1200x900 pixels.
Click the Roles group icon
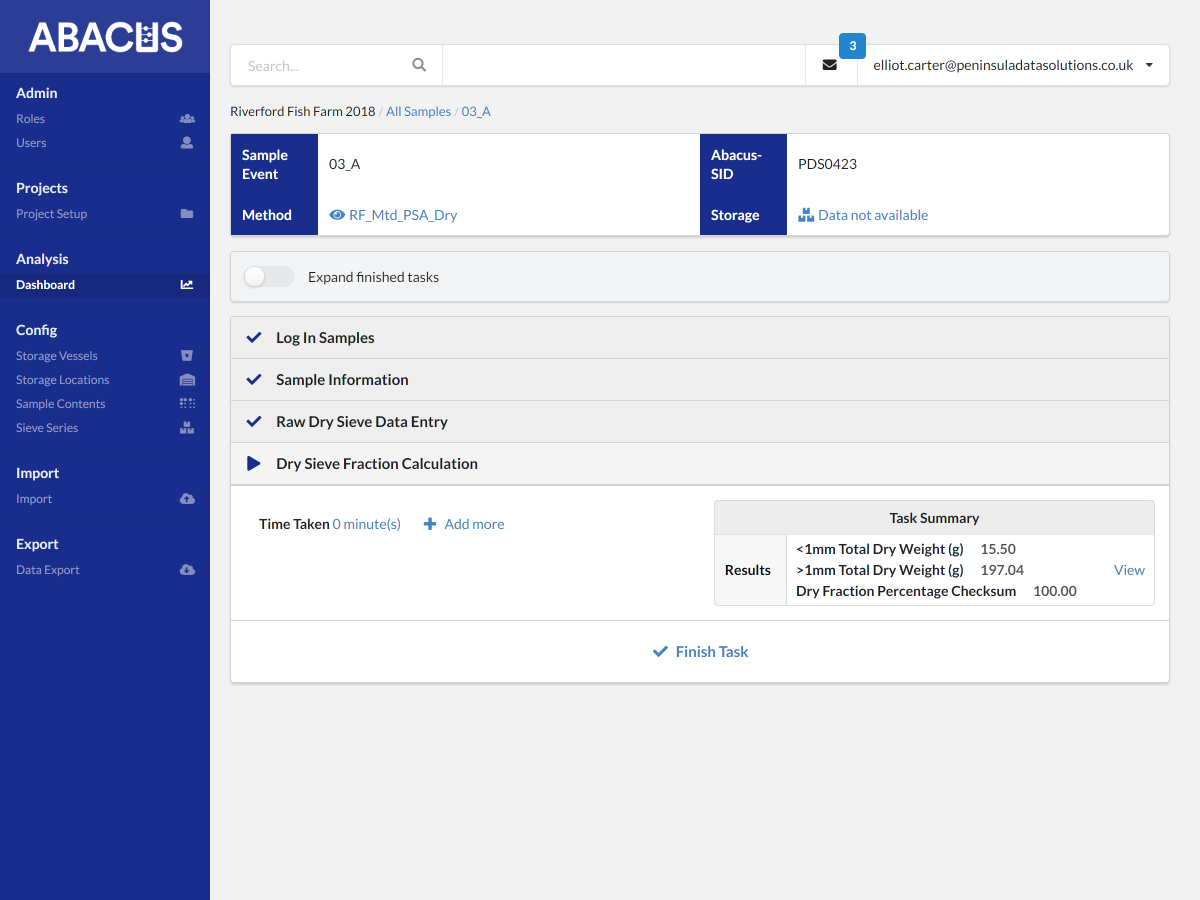tap(187, 119)
